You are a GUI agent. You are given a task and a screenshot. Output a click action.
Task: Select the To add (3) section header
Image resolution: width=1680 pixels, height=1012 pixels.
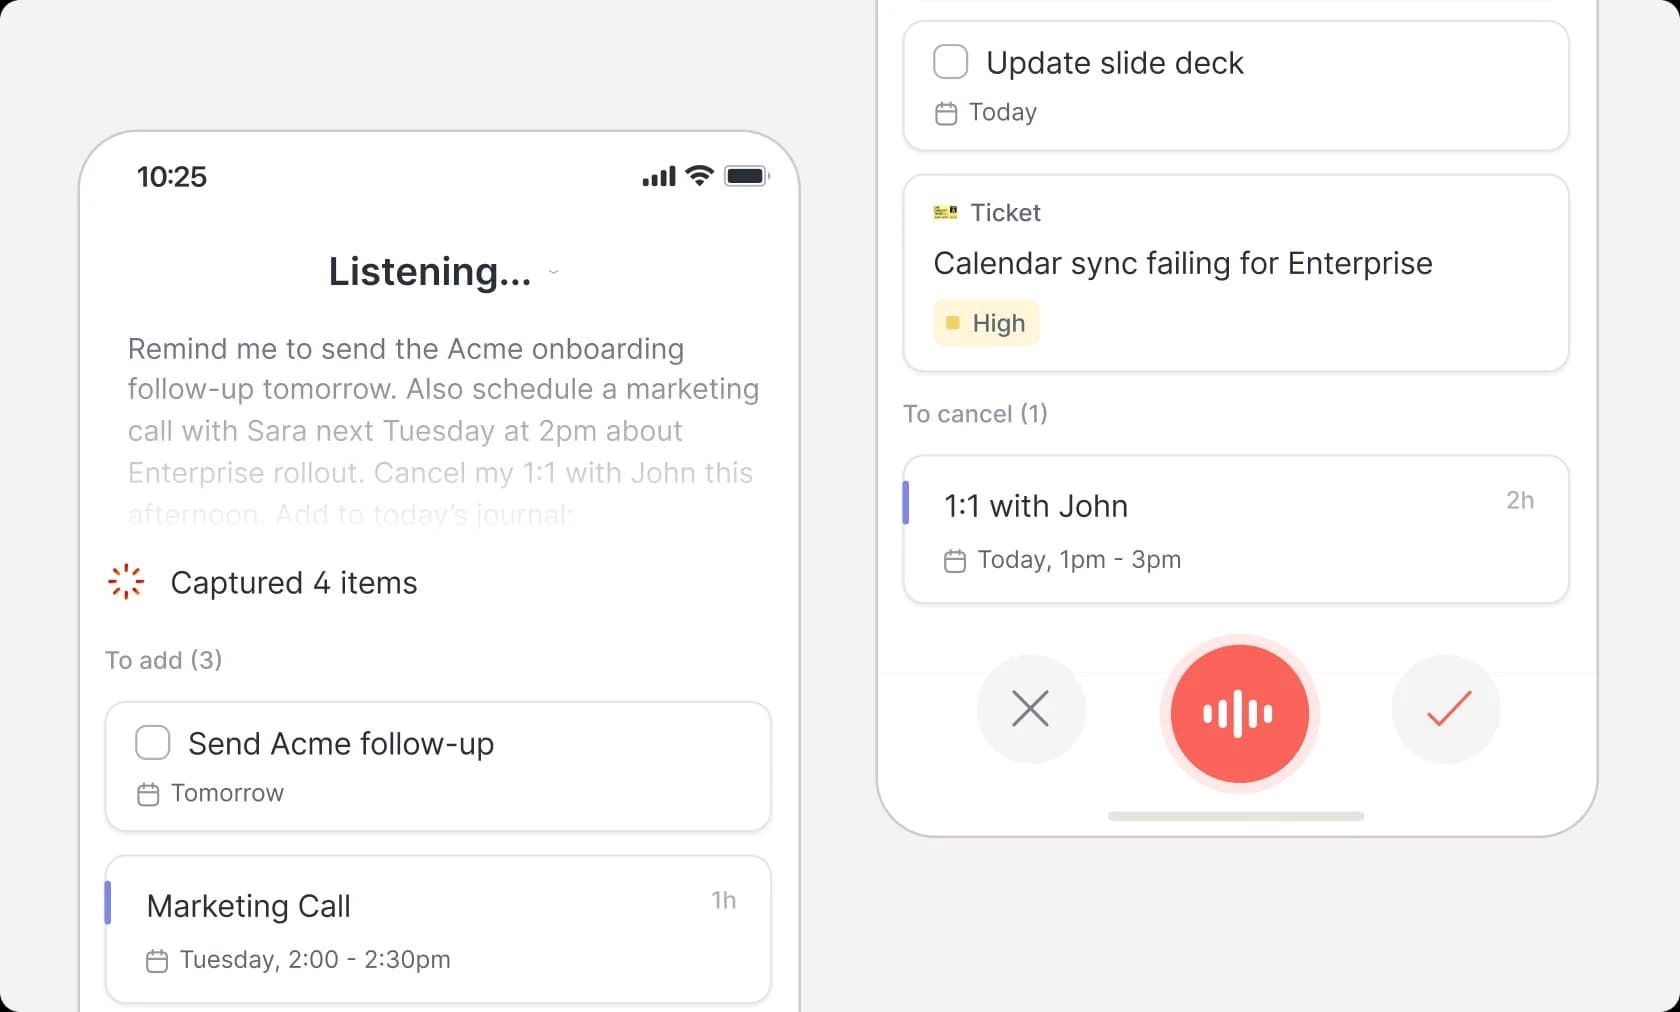164,660
